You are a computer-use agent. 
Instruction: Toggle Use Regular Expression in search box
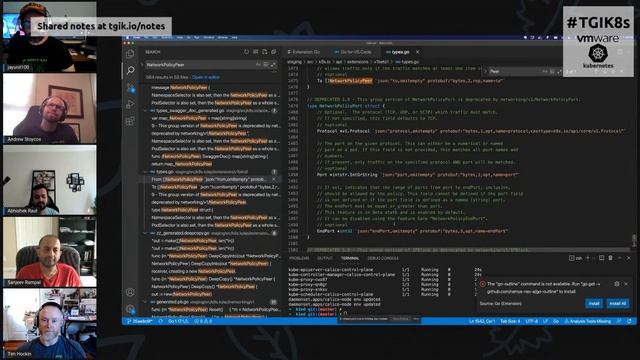click(x=273, y=64)
